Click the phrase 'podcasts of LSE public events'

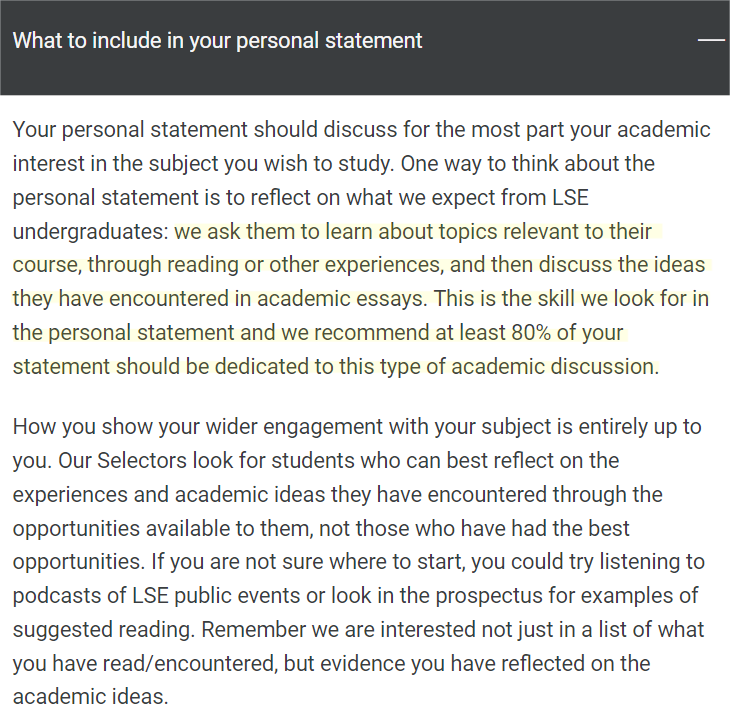pyautogui.click(x=156, y=595)
